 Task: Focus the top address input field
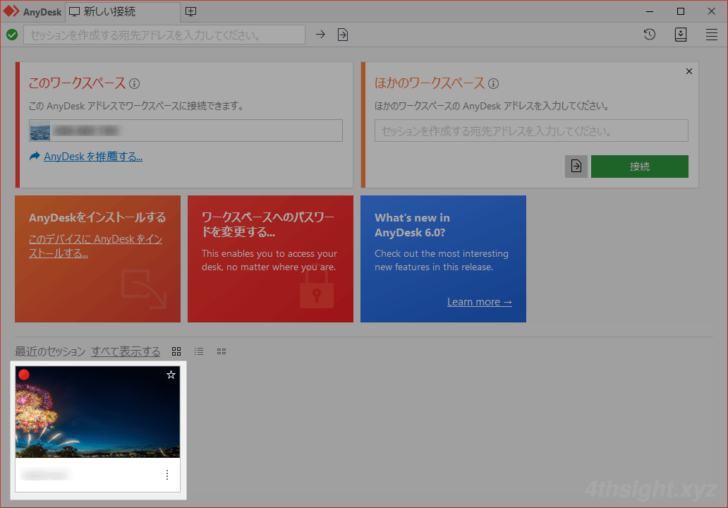point(164,35)
